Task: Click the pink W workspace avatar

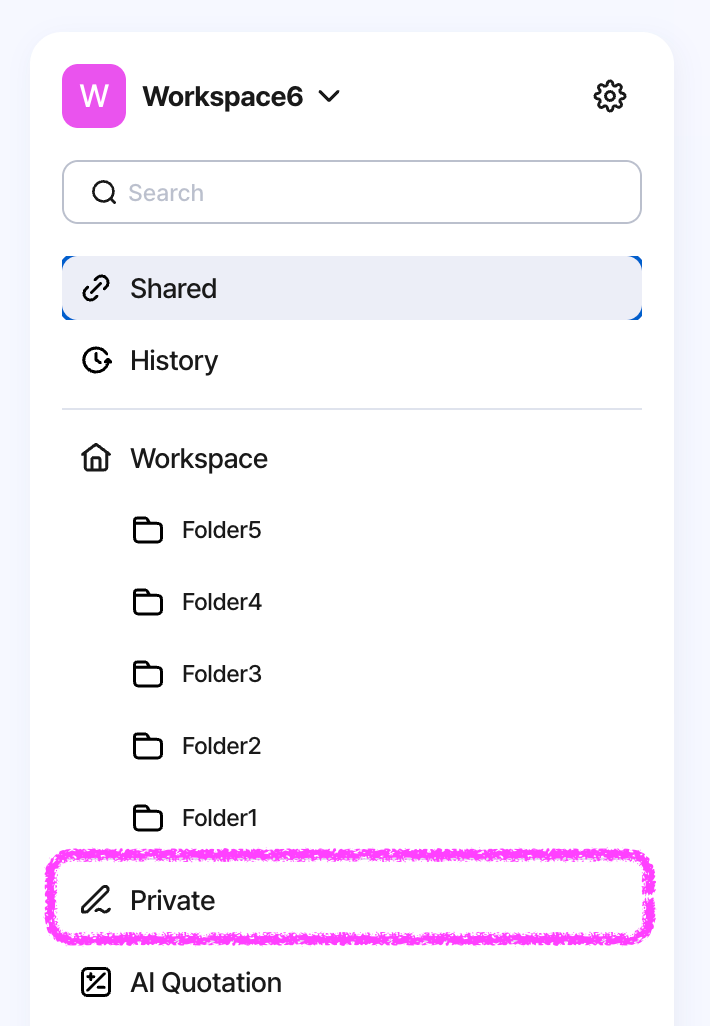Action: pyautogui.click(x=94, y=96)
